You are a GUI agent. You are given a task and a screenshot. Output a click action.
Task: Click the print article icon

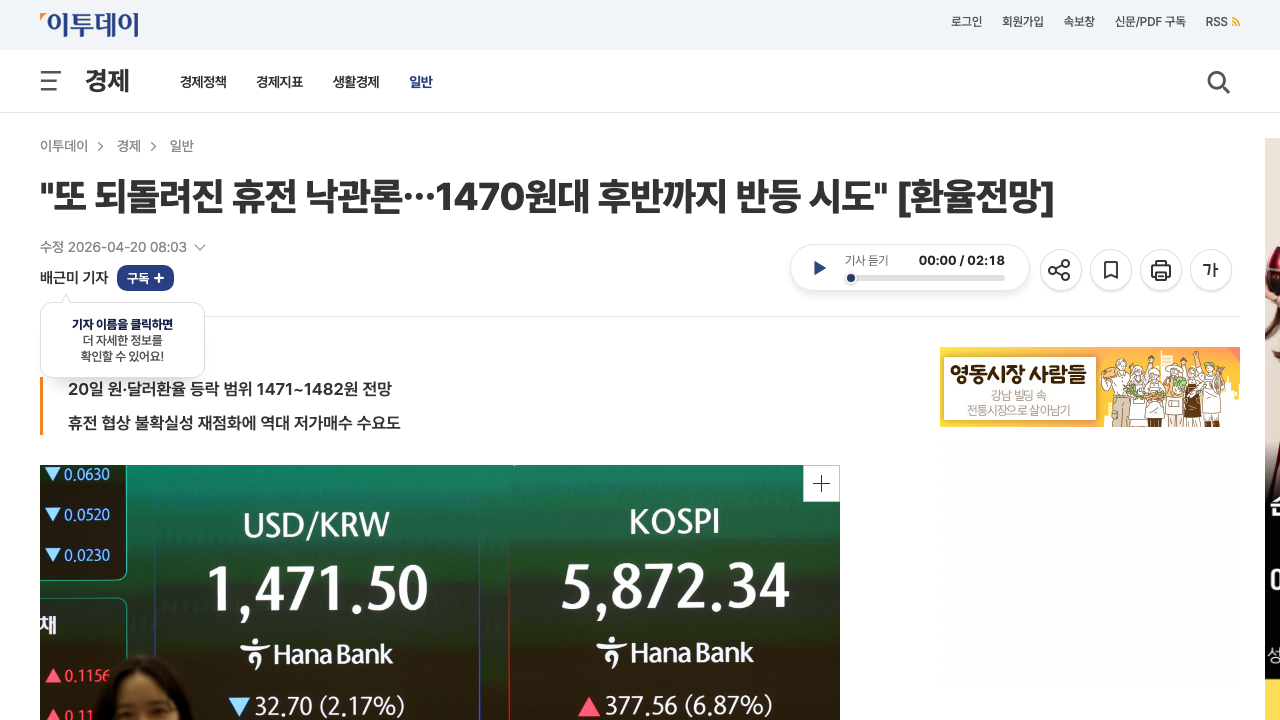(x=1160, y=270)
